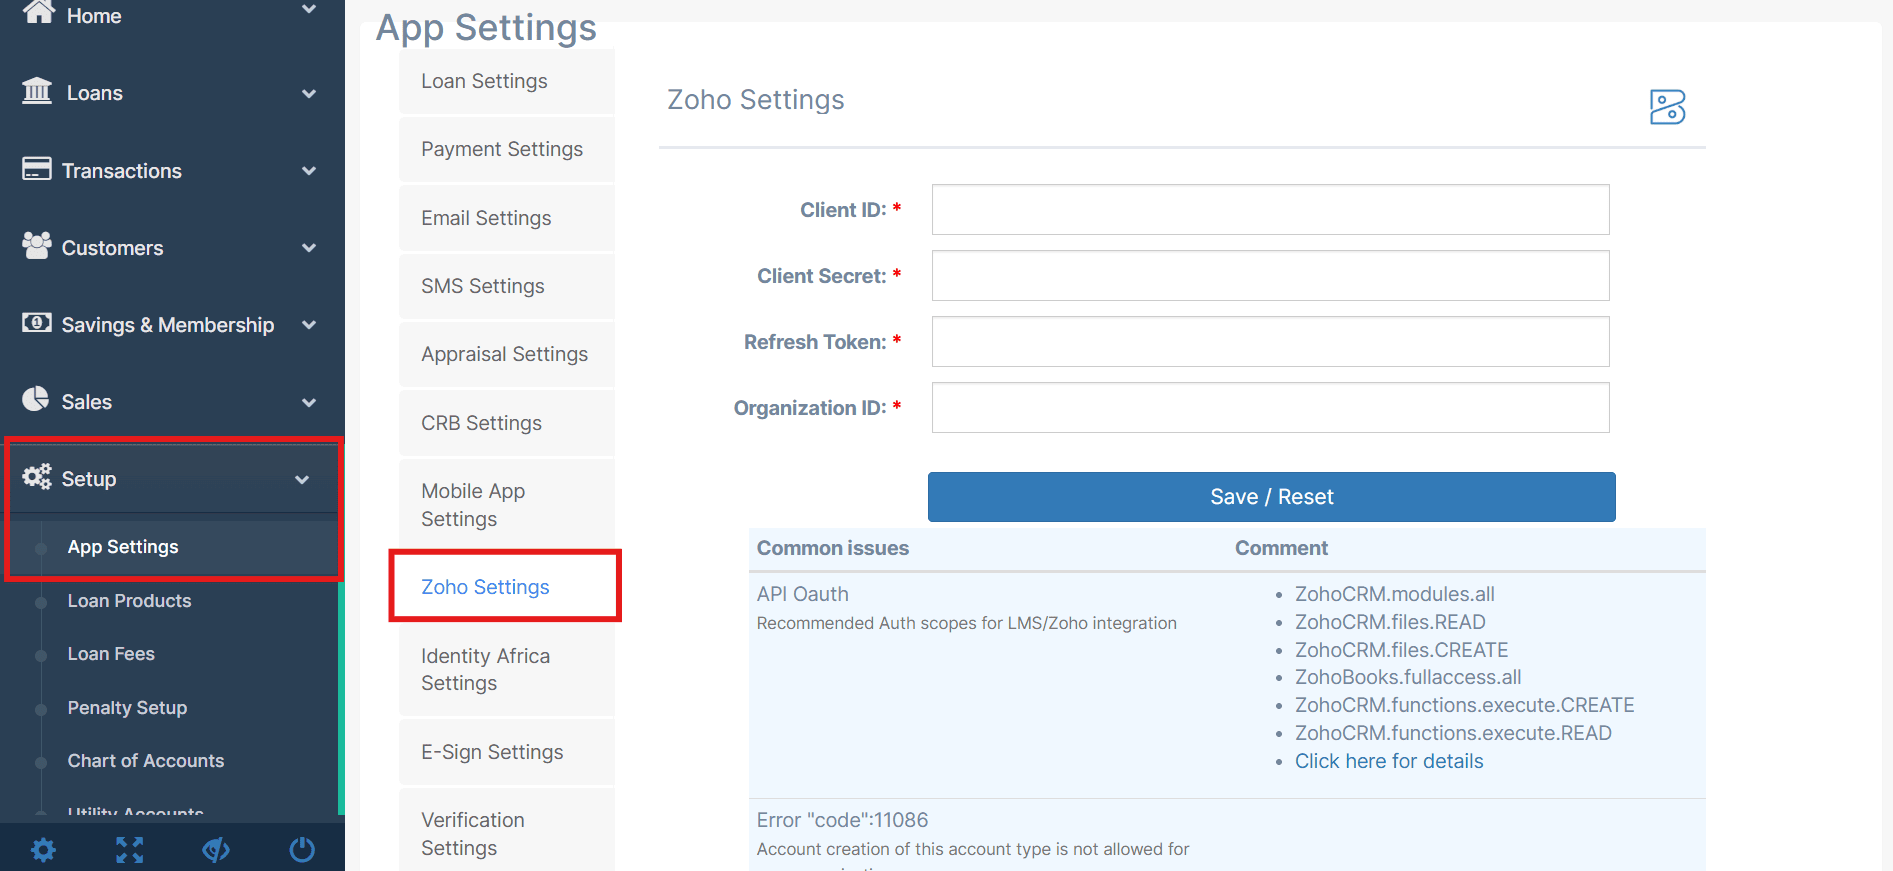Image resolution: width=1893 pixels, height=871 pixels.
Task: Click the Transactions menu label
Action: coord(122,171)
